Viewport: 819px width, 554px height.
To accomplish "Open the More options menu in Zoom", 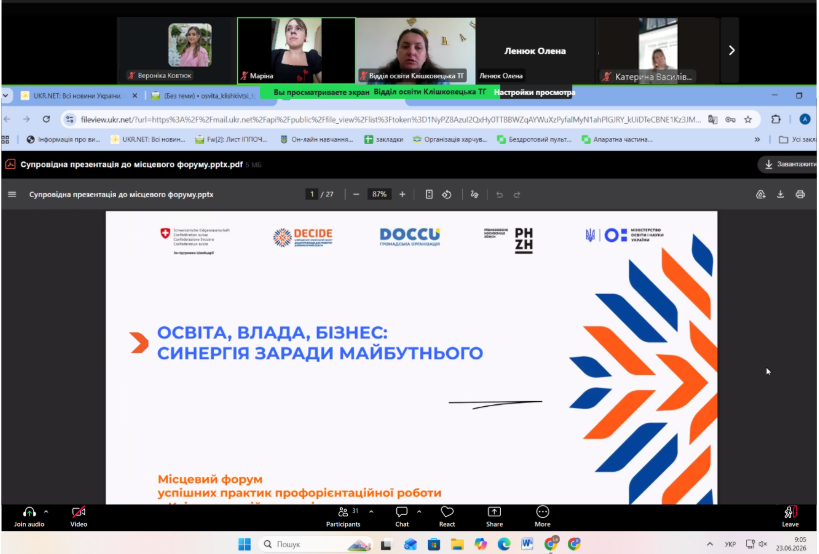I will [x=542, y=516].
